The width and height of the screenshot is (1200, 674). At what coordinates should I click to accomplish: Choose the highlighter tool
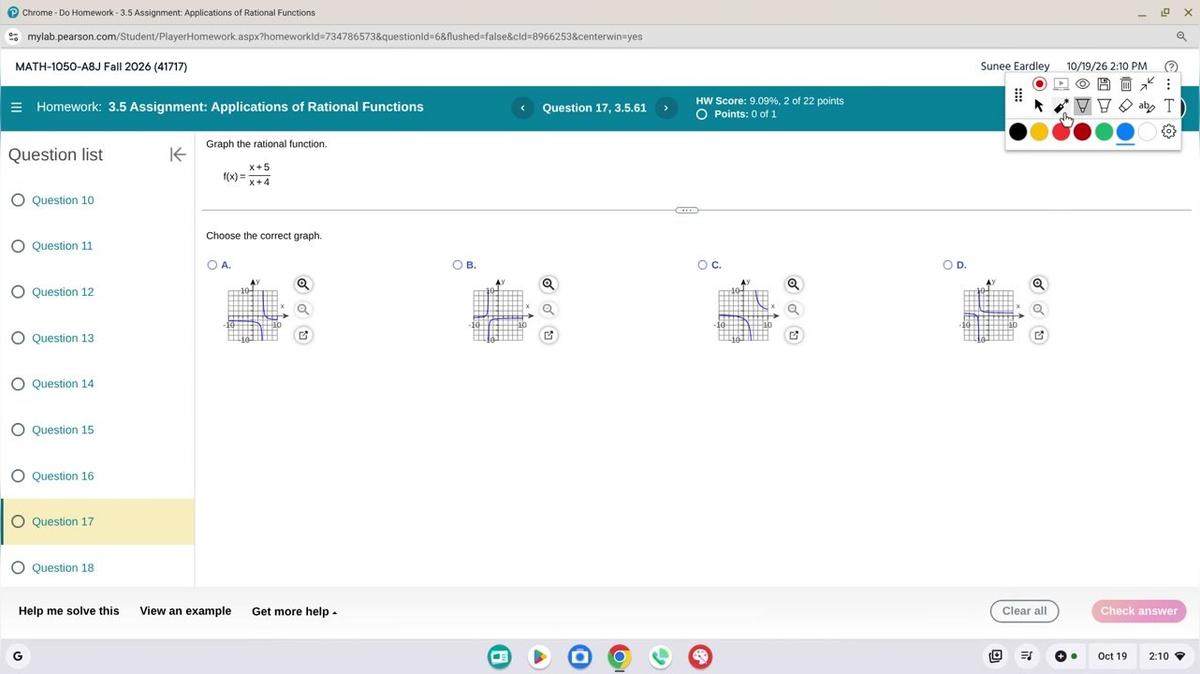click(x=1104, y=106)
